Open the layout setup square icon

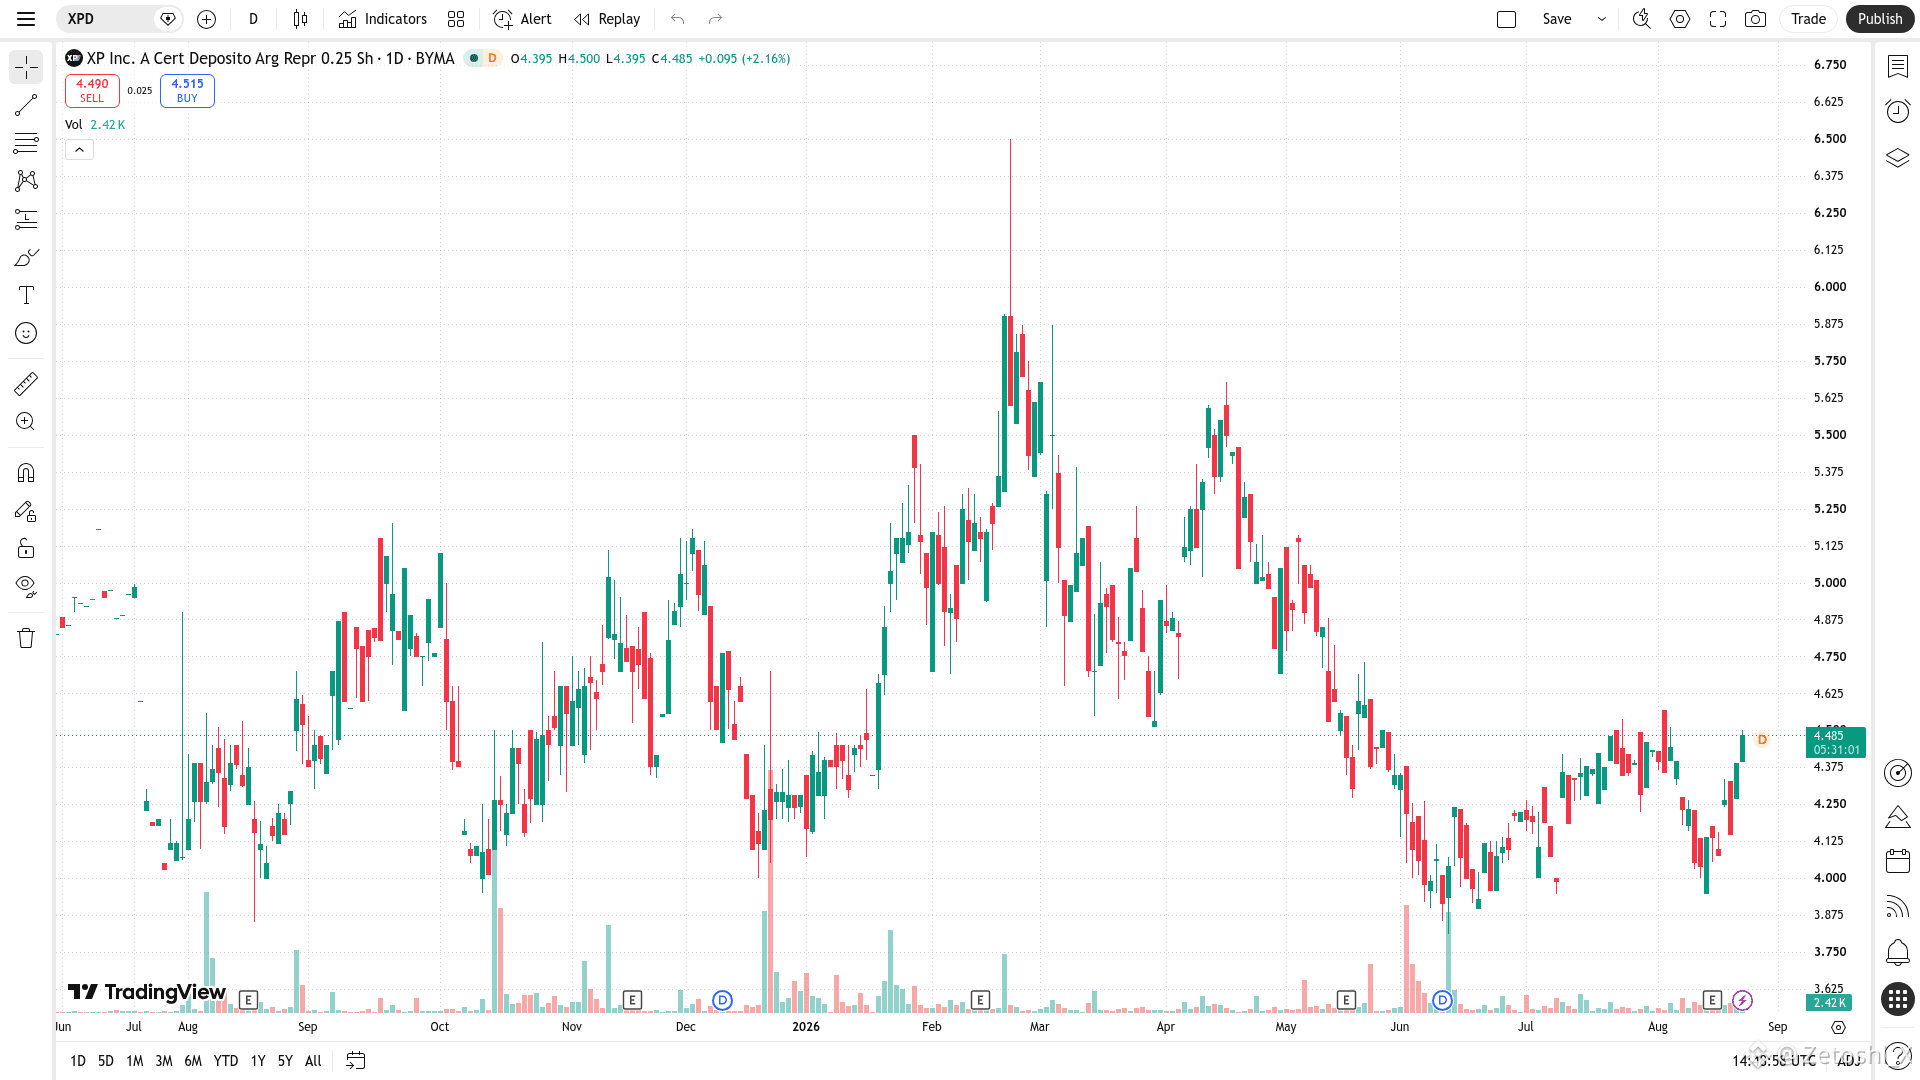1507,19
